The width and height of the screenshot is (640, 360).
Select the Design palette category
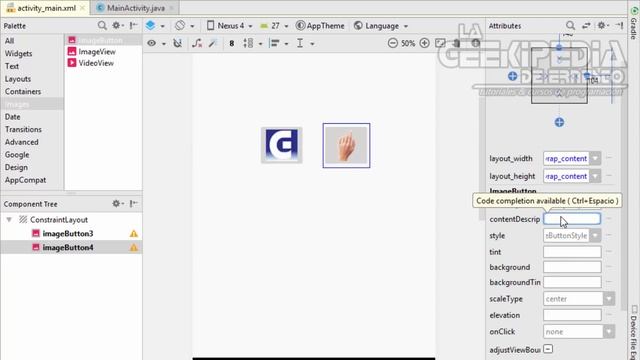pyautogui.click(x=16, y=167)
